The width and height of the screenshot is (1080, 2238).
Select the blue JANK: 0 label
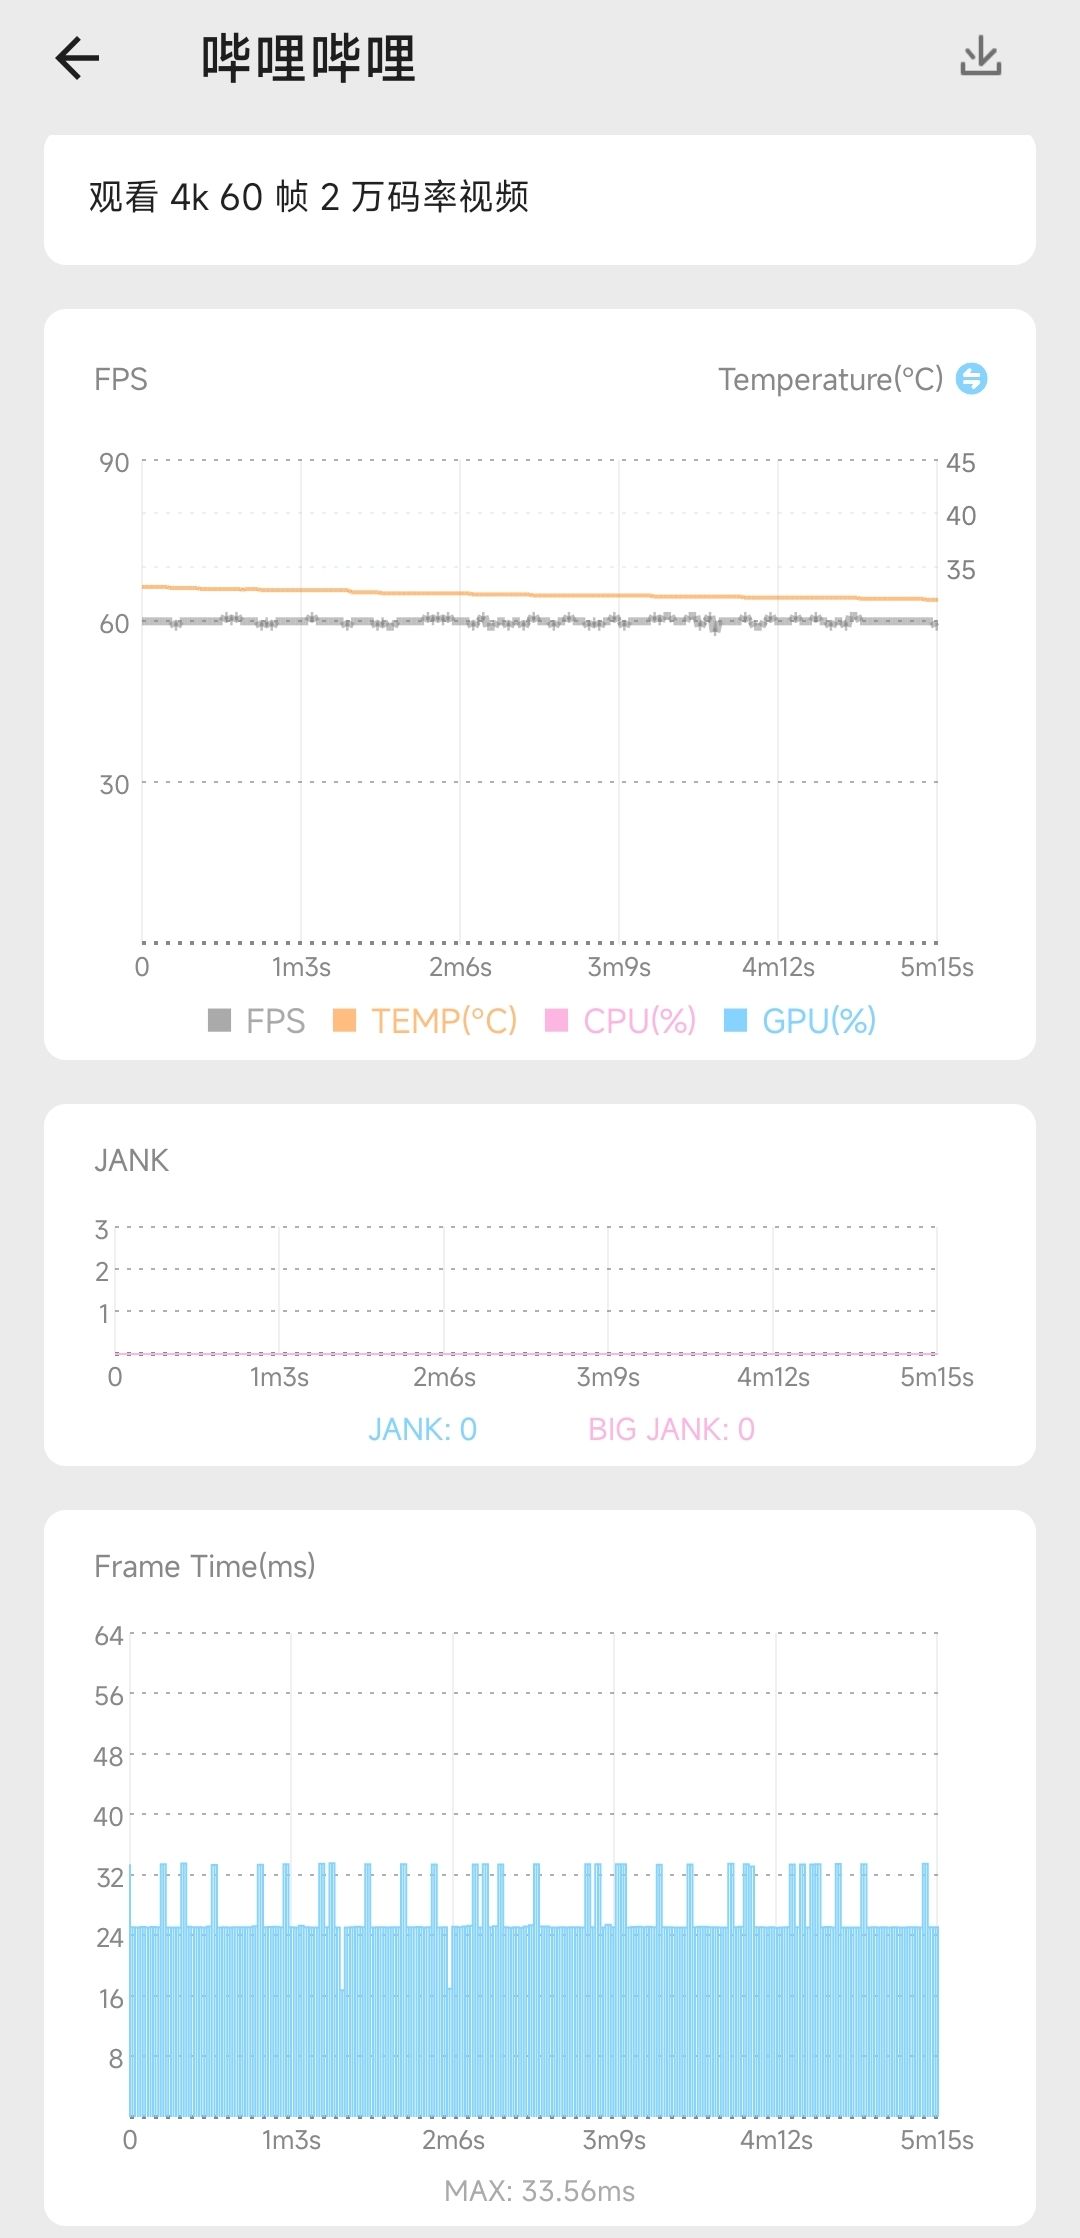422,1429
